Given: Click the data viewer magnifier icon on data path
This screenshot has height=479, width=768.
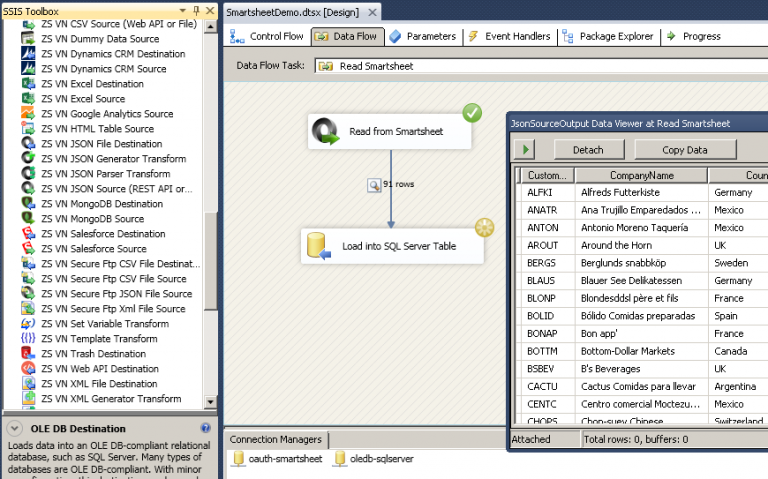Looking at the screenshot, I should point(374,185).
